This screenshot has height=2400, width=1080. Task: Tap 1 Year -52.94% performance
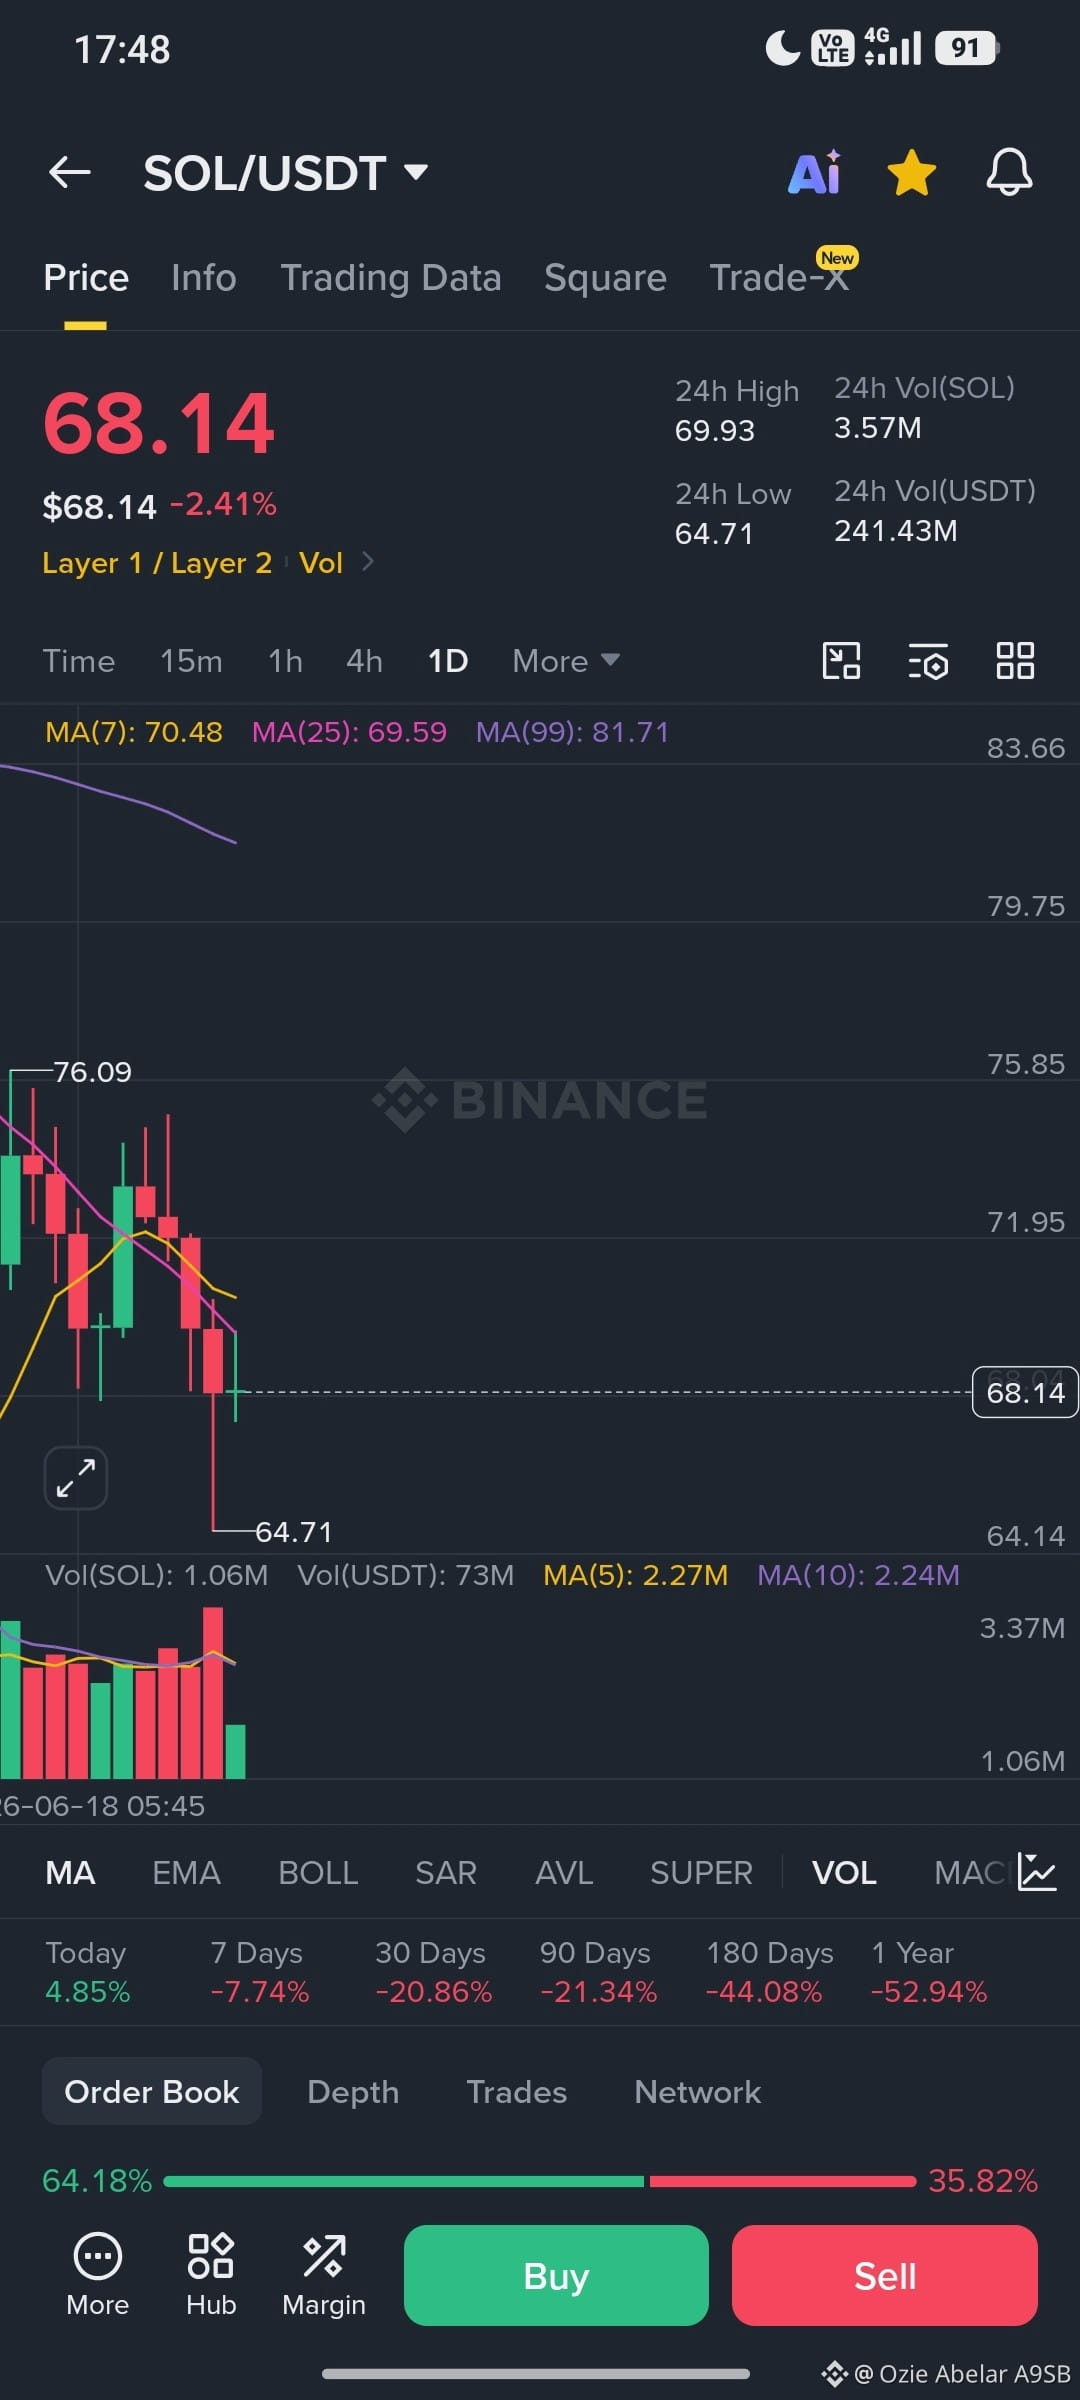(x=929, y=1972)
